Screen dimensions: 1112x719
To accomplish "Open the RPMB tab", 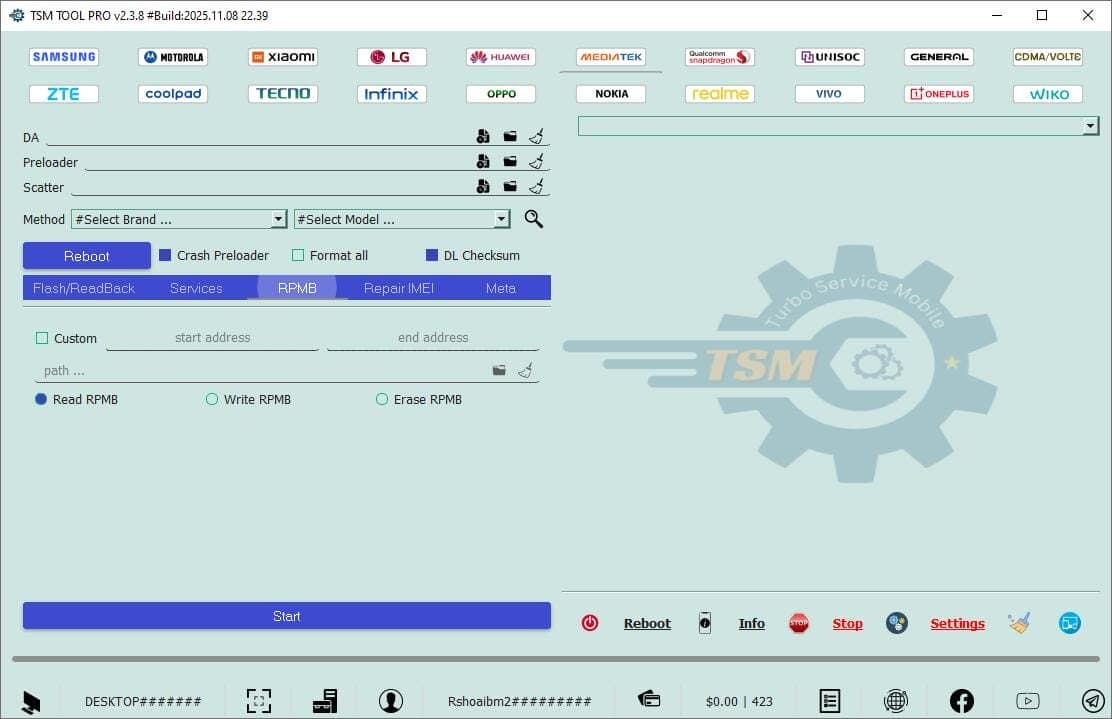I will click(x=297, y=288).
